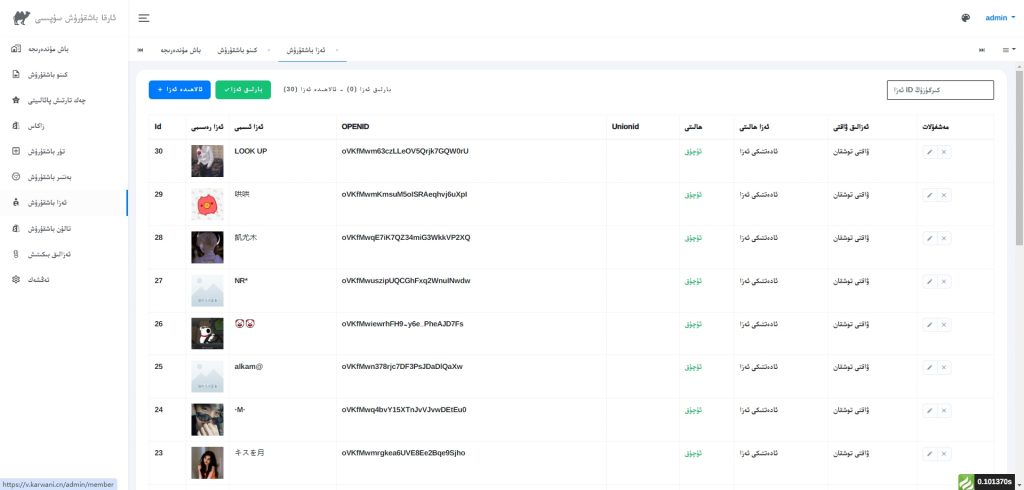Click the edit pencil for member 30
Viewport: 1024px width, 490px height.
929,152
